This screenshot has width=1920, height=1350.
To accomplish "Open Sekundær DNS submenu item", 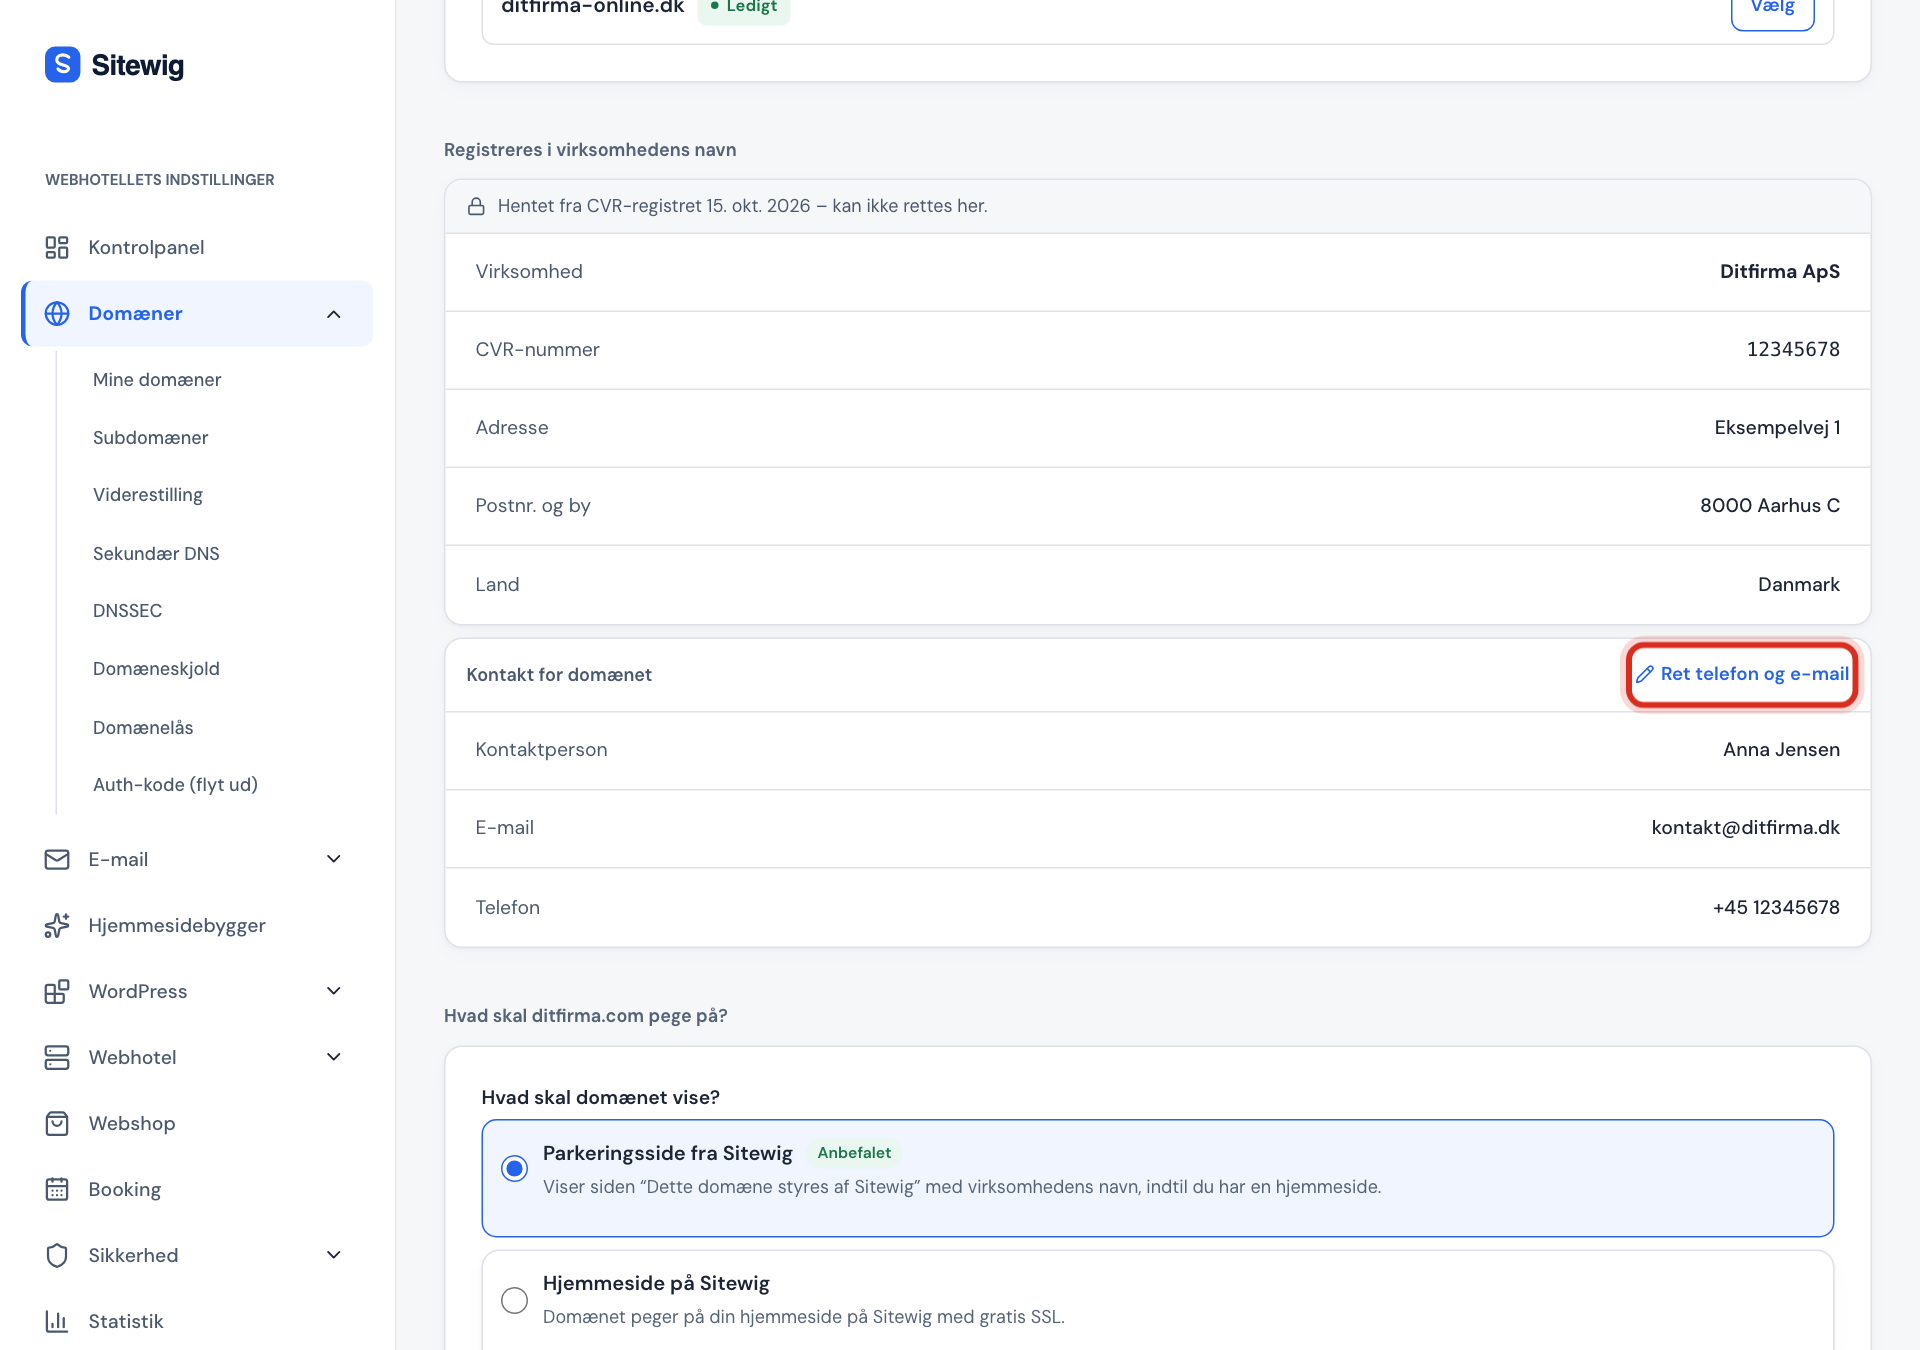I will [156, 554].
